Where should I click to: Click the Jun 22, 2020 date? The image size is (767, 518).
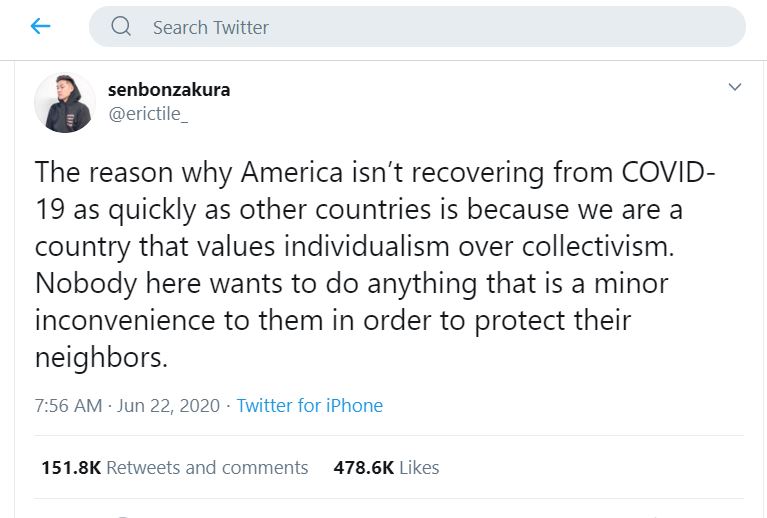(167, 406)
